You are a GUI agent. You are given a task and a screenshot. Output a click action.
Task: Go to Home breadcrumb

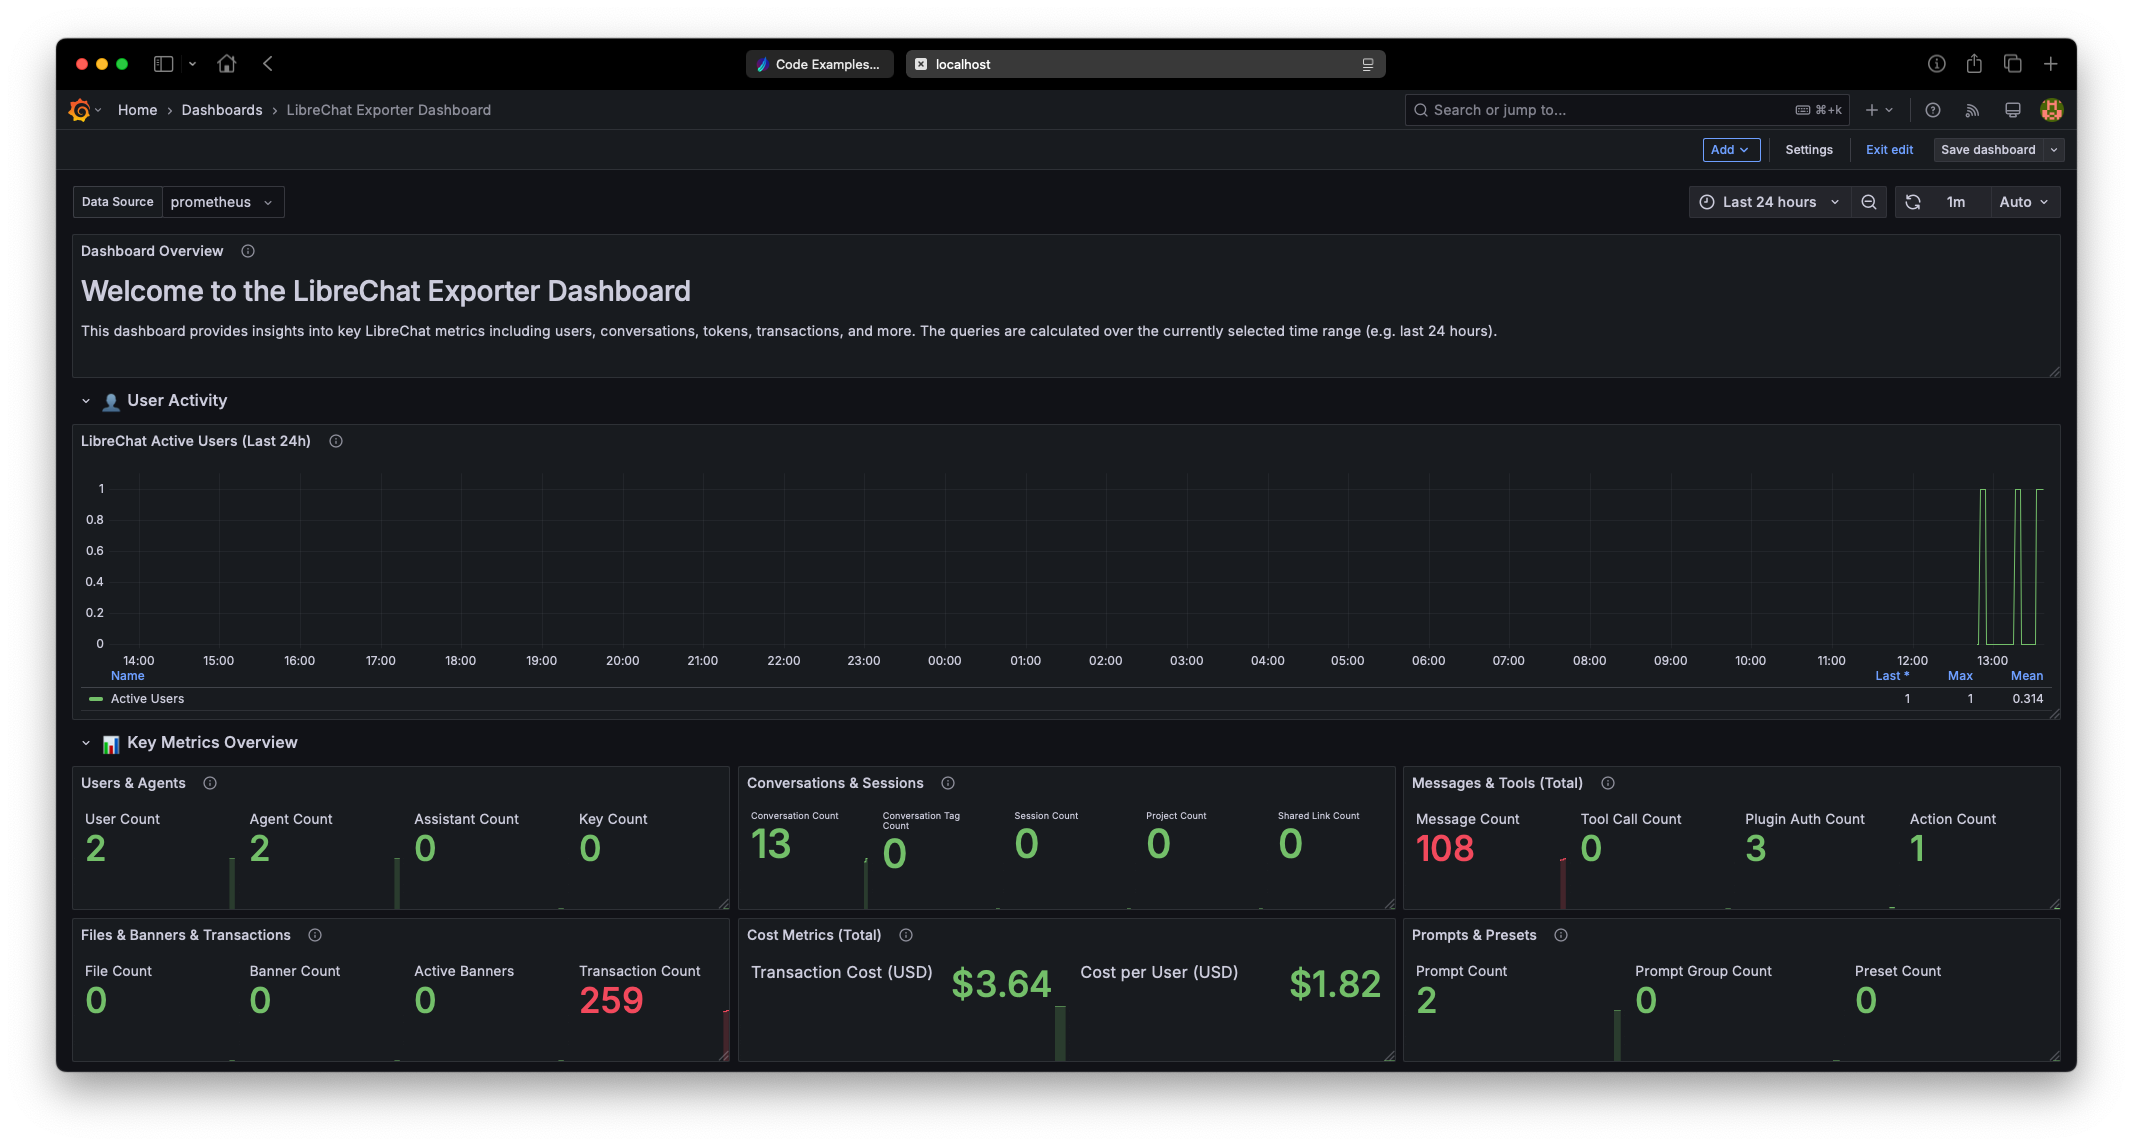137,110
